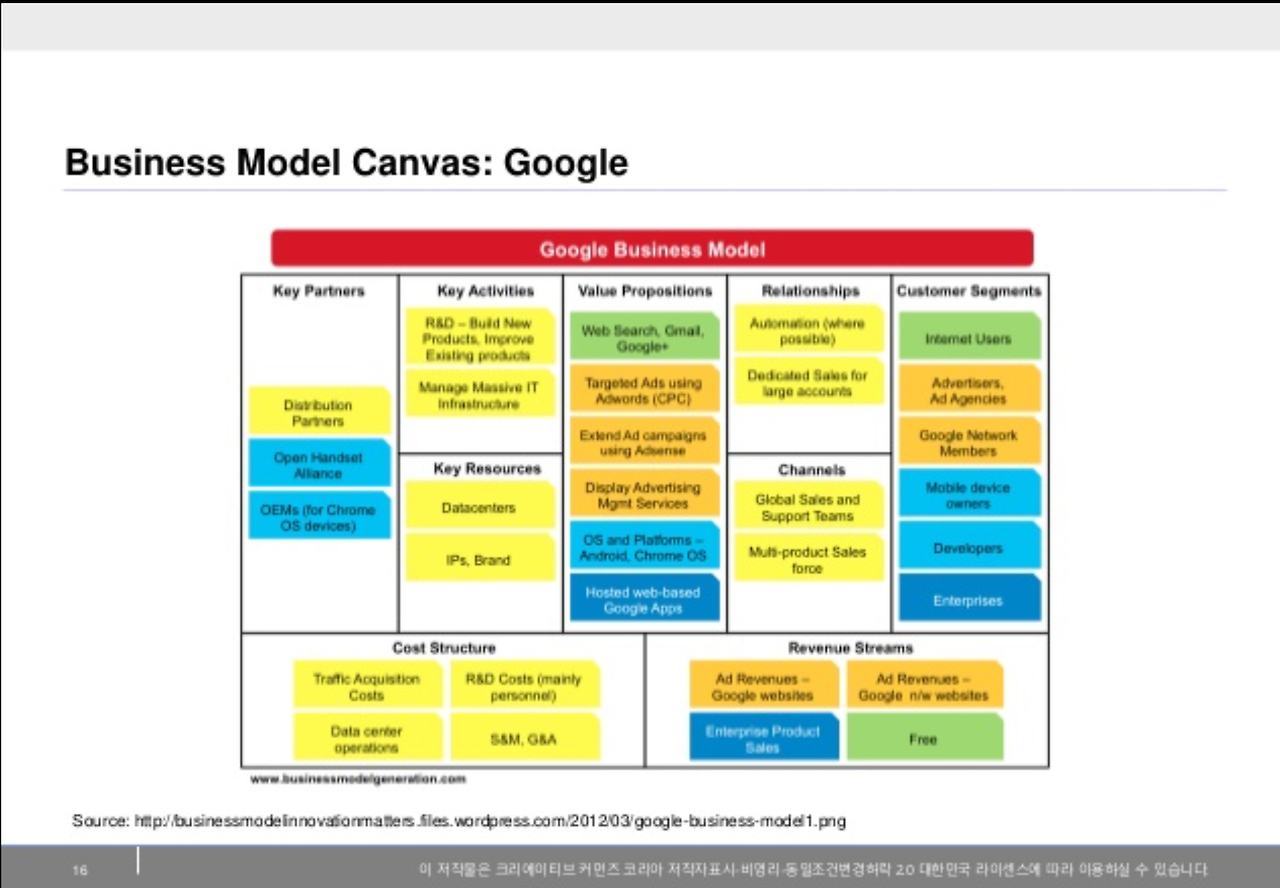The width and height of the screenshot is (1280, 888).
Task: Click the slide number "16" in the footer
Action: coord(80,869)
